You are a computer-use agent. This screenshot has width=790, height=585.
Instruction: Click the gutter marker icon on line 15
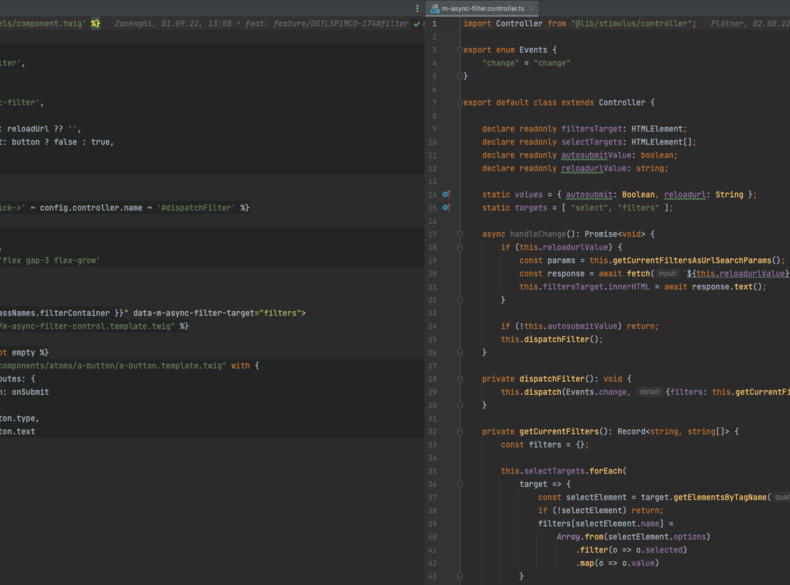(446, 208)
